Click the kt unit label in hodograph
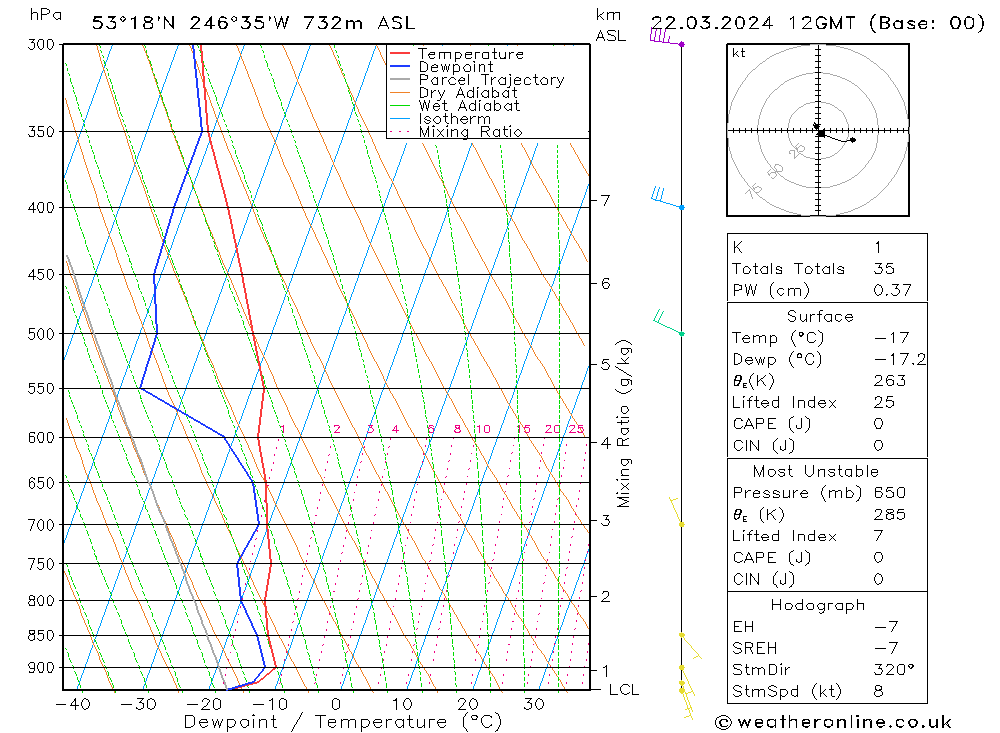The image size is (1000, 733). point(739,53)
